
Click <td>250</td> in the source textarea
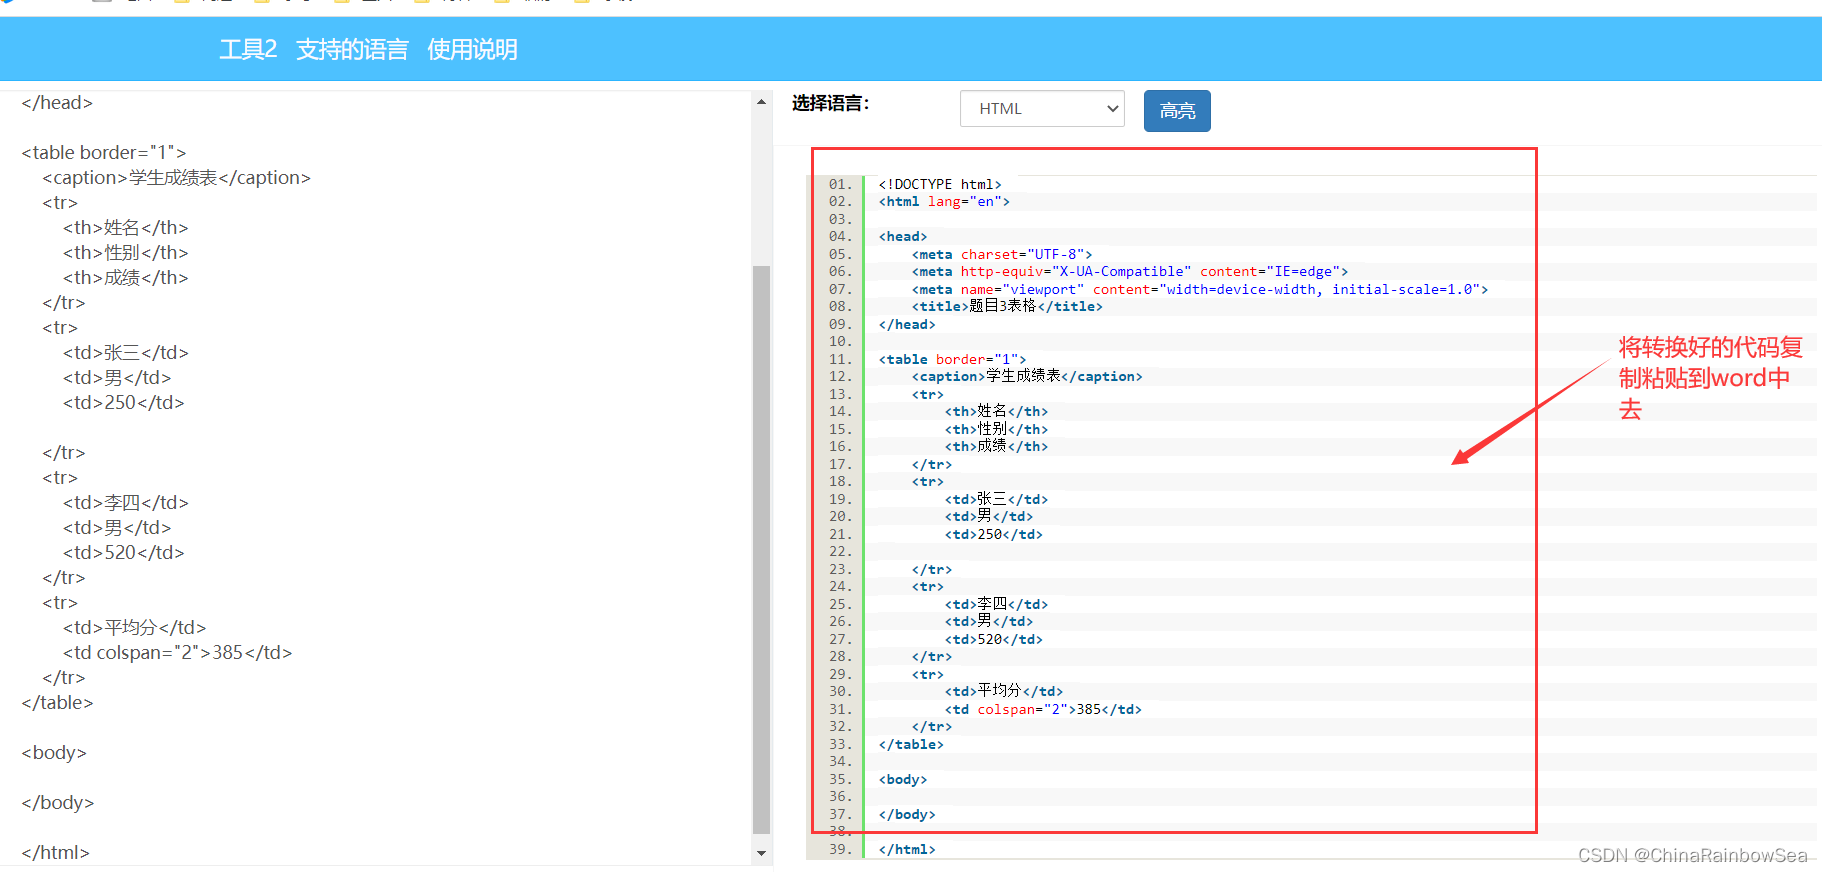124,402
